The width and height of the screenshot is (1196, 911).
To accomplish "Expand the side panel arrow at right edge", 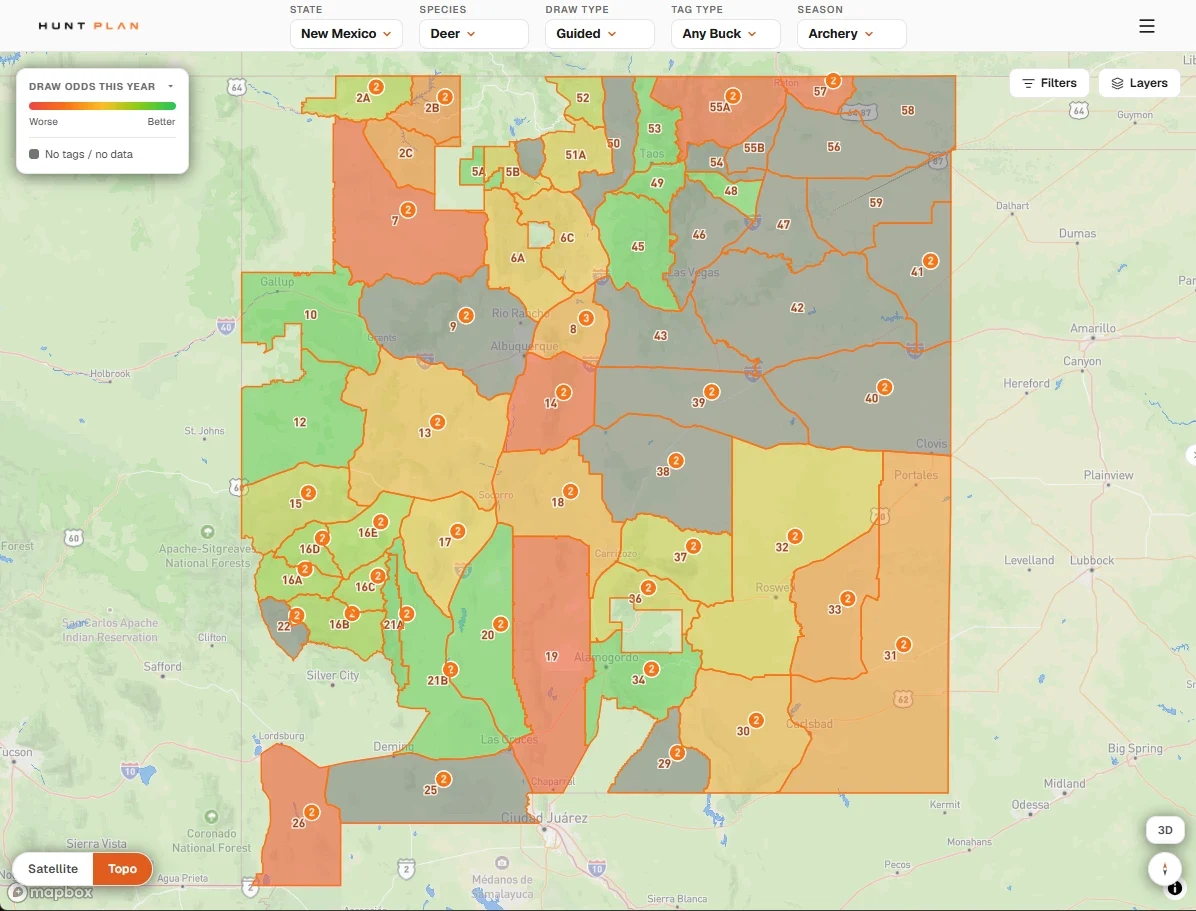I will tap(1191, 455).
